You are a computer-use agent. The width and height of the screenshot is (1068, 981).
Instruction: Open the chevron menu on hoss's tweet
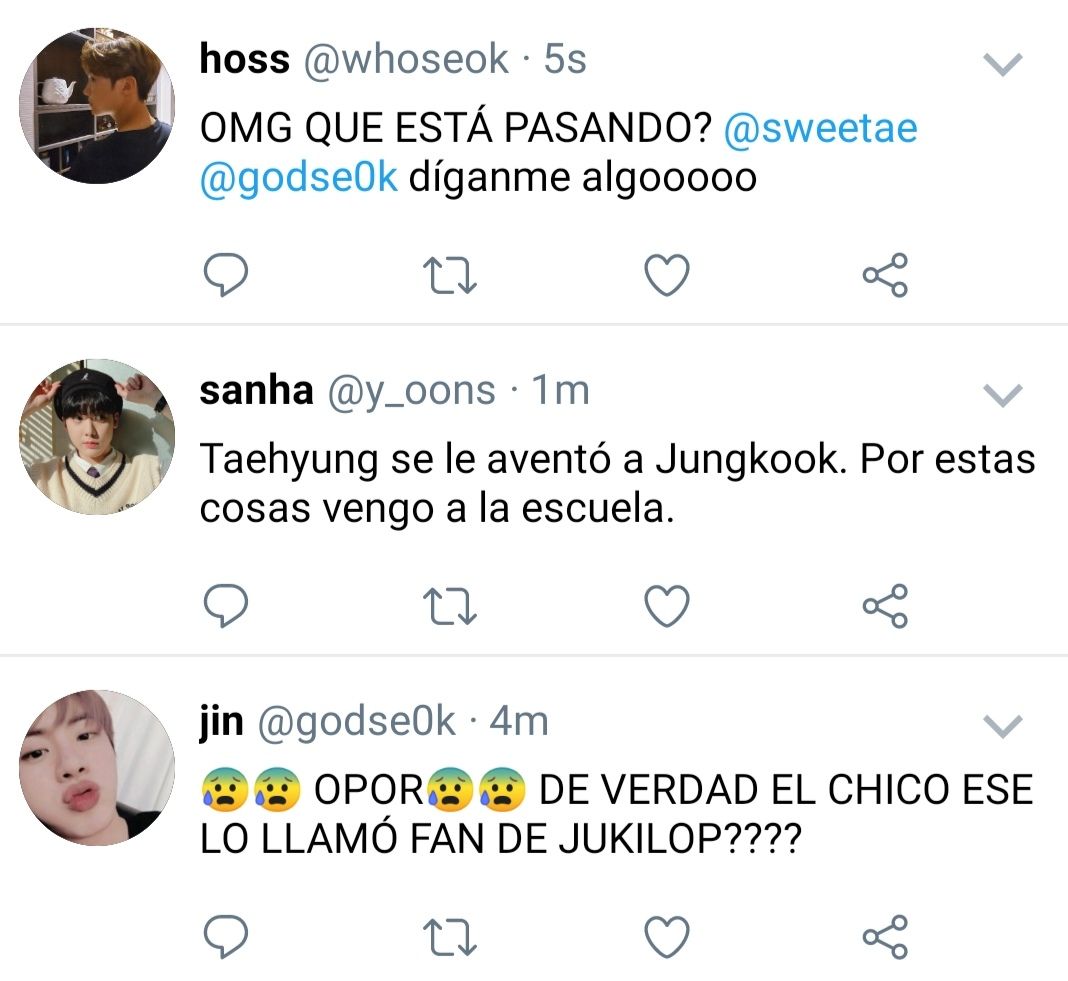click(x=1003, y=64)
